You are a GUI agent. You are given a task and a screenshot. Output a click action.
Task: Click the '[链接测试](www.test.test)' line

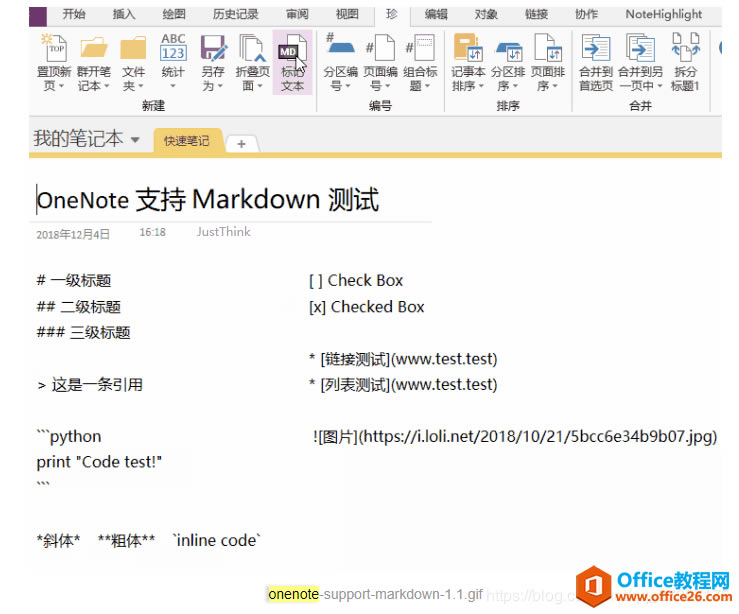409,359
